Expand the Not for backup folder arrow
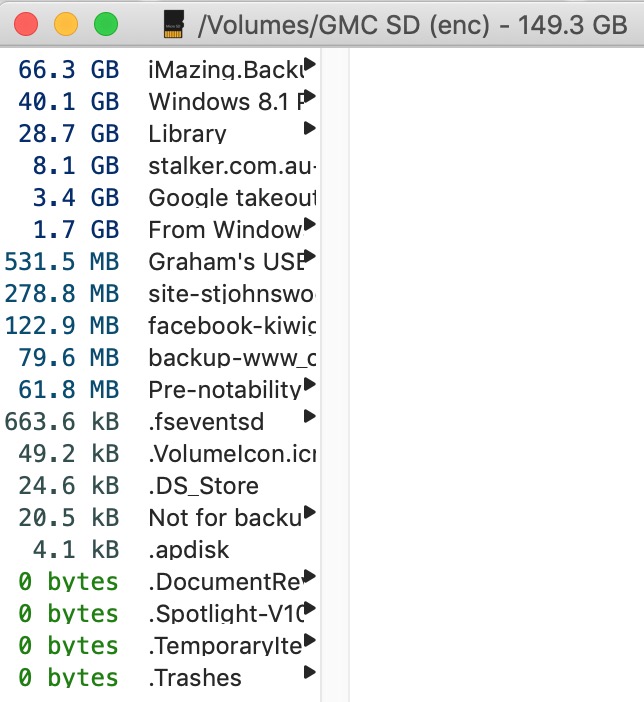The image size is (644, 702). (x=310, y=513)
